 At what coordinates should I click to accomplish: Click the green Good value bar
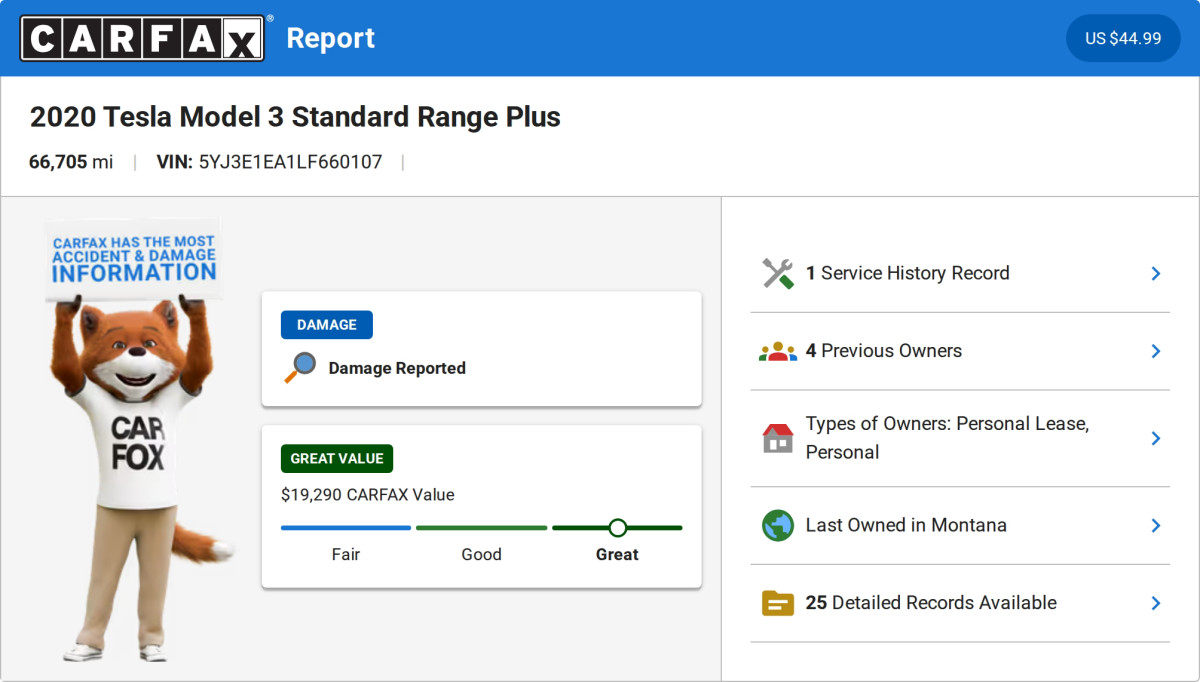click(481, 527)
